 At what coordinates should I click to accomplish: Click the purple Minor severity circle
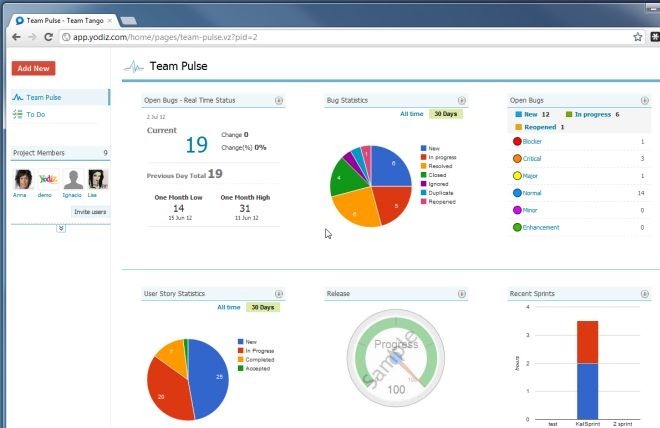[x=517, y=210]
